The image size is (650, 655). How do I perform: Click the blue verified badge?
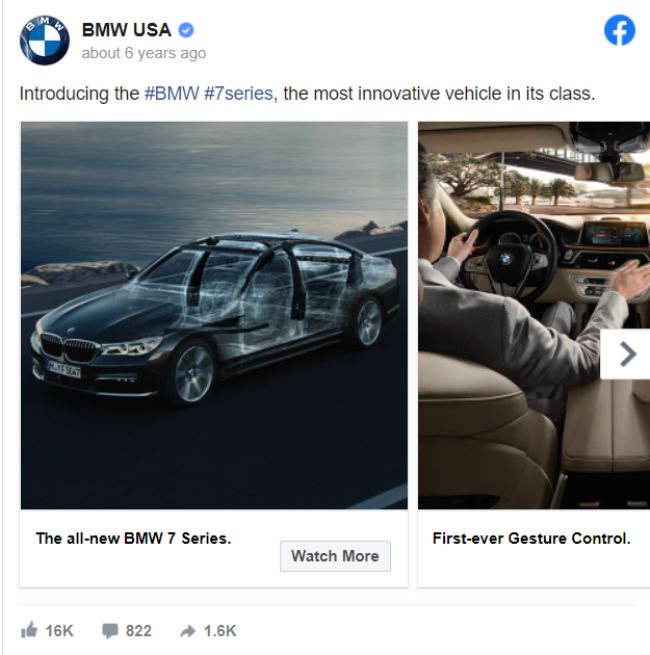pyautogui.click(x=186, y=30)
